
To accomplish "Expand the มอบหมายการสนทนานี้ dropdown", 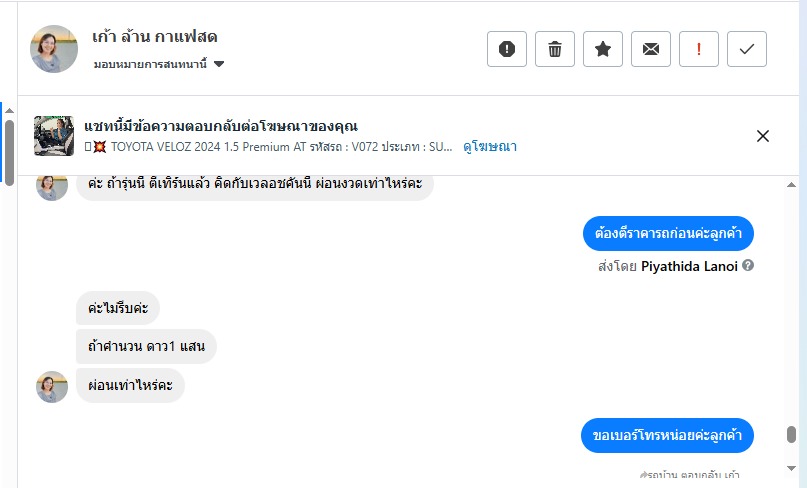I will tap(219, 65).
